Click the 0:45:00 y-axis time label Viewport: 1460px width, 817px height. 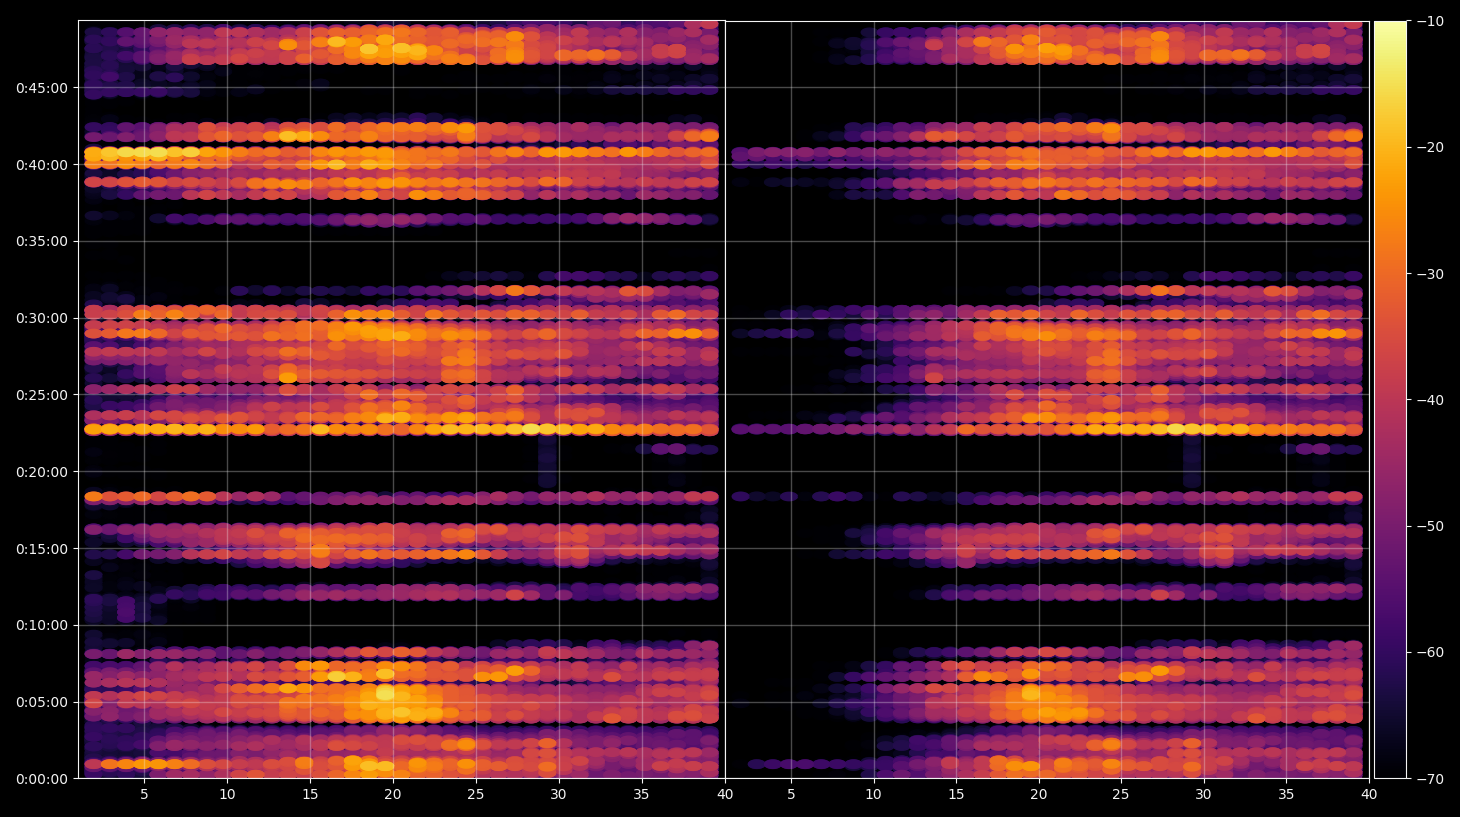tap(42, 88)
